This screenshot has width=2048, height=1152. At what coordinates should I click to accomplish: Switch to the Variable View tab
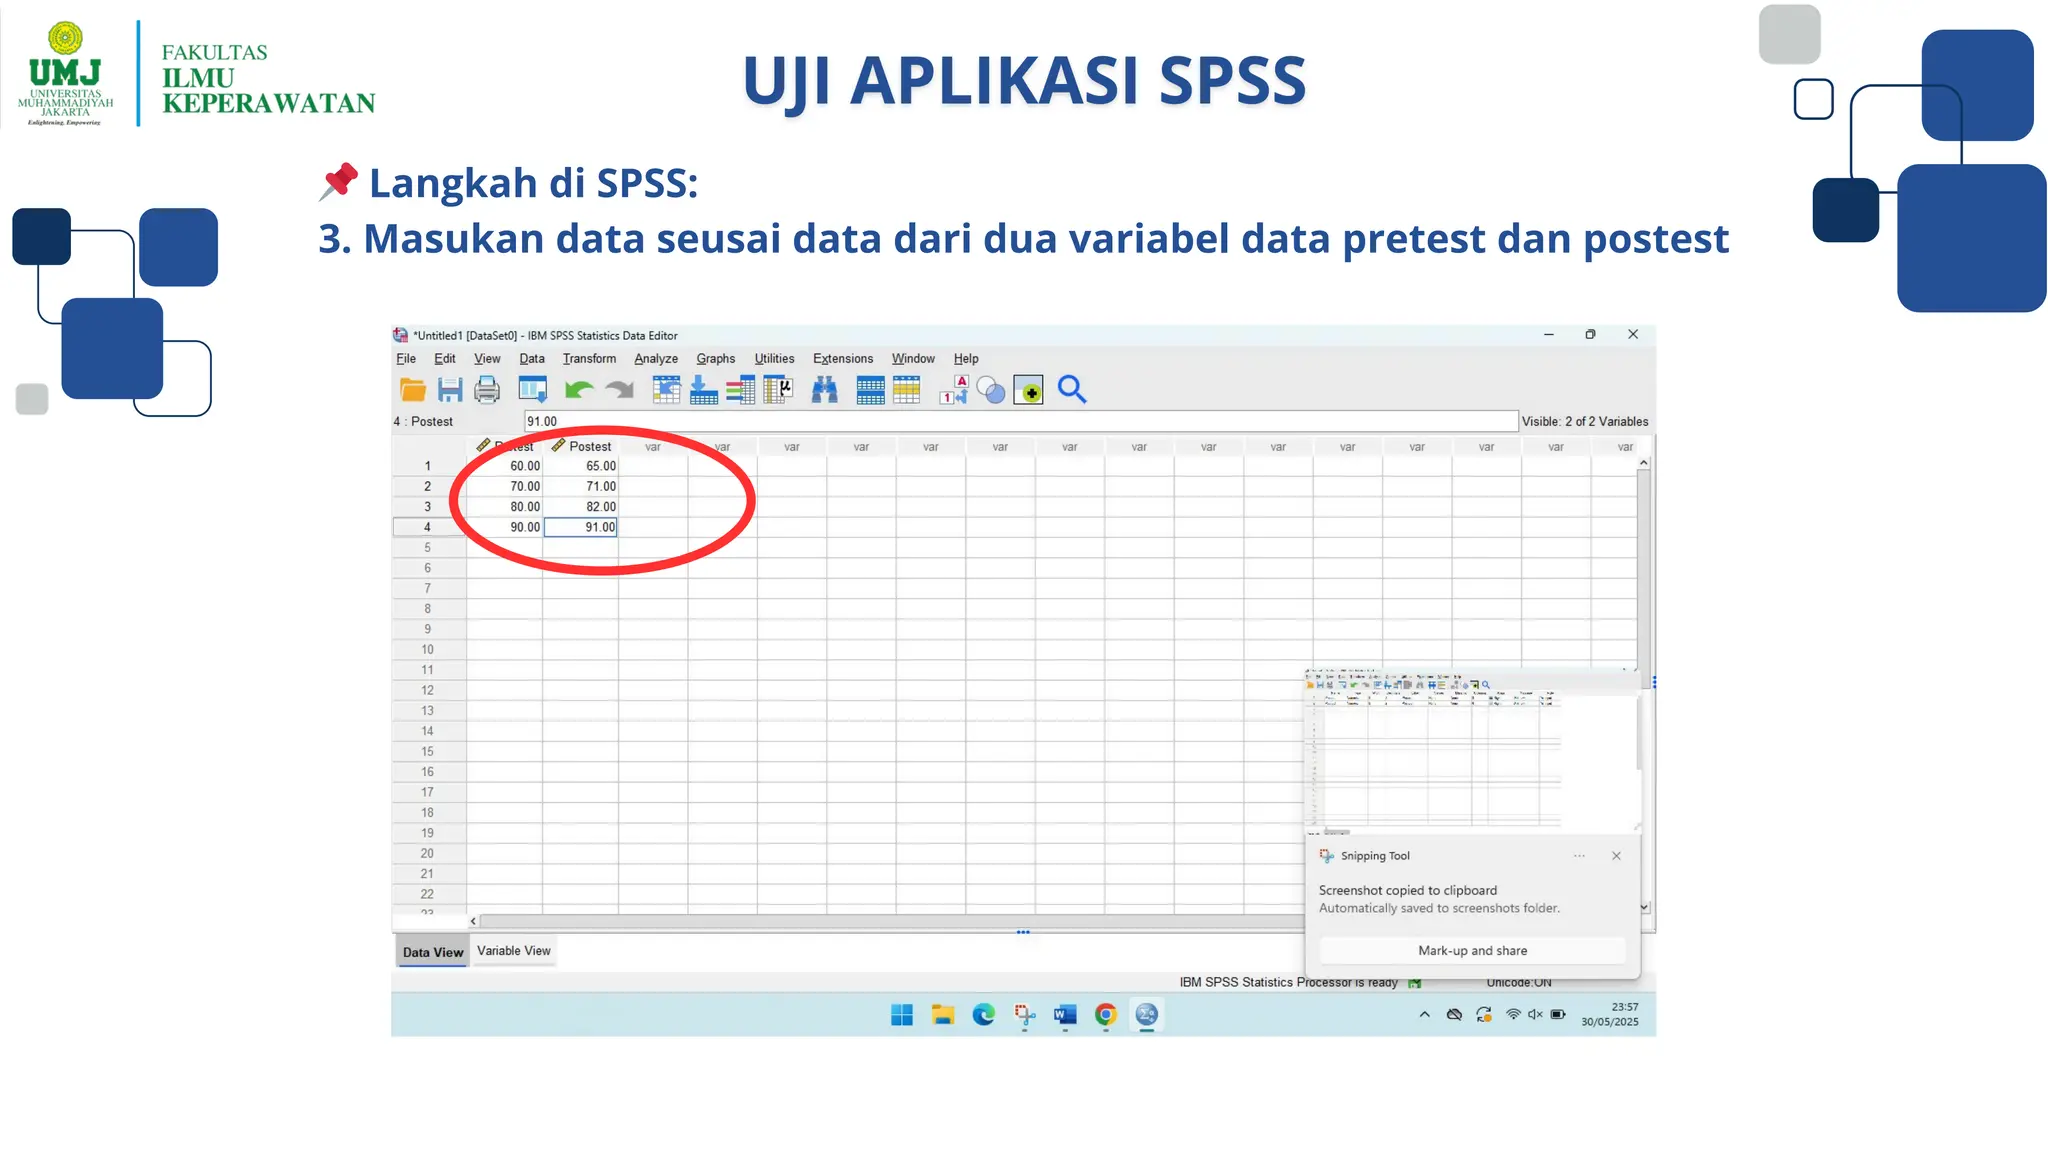(x=514, y=951)
